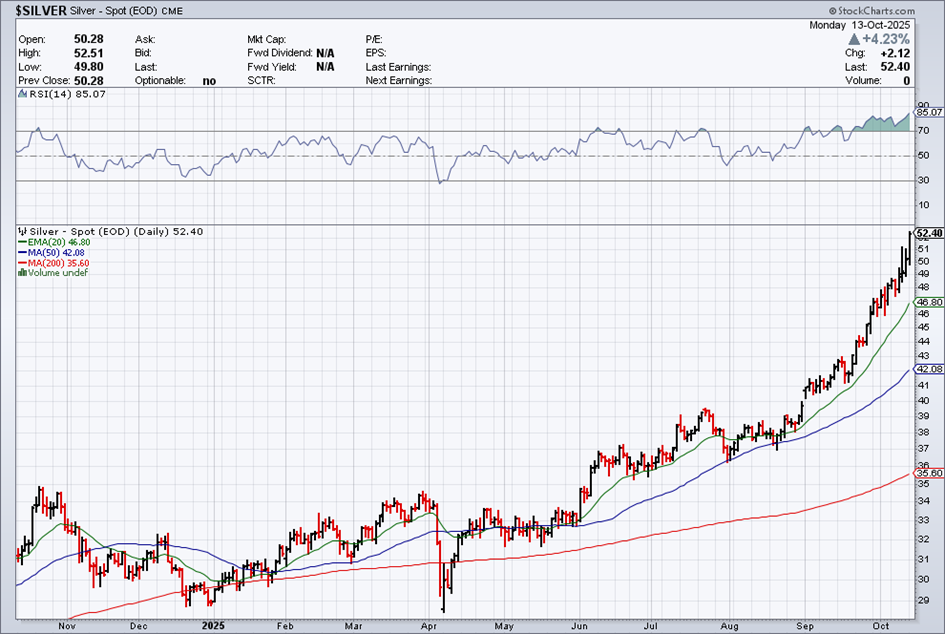The image size is (945, 634).
Task: Click the candlestick icon before Silver legend
Action: click(23, 231)
